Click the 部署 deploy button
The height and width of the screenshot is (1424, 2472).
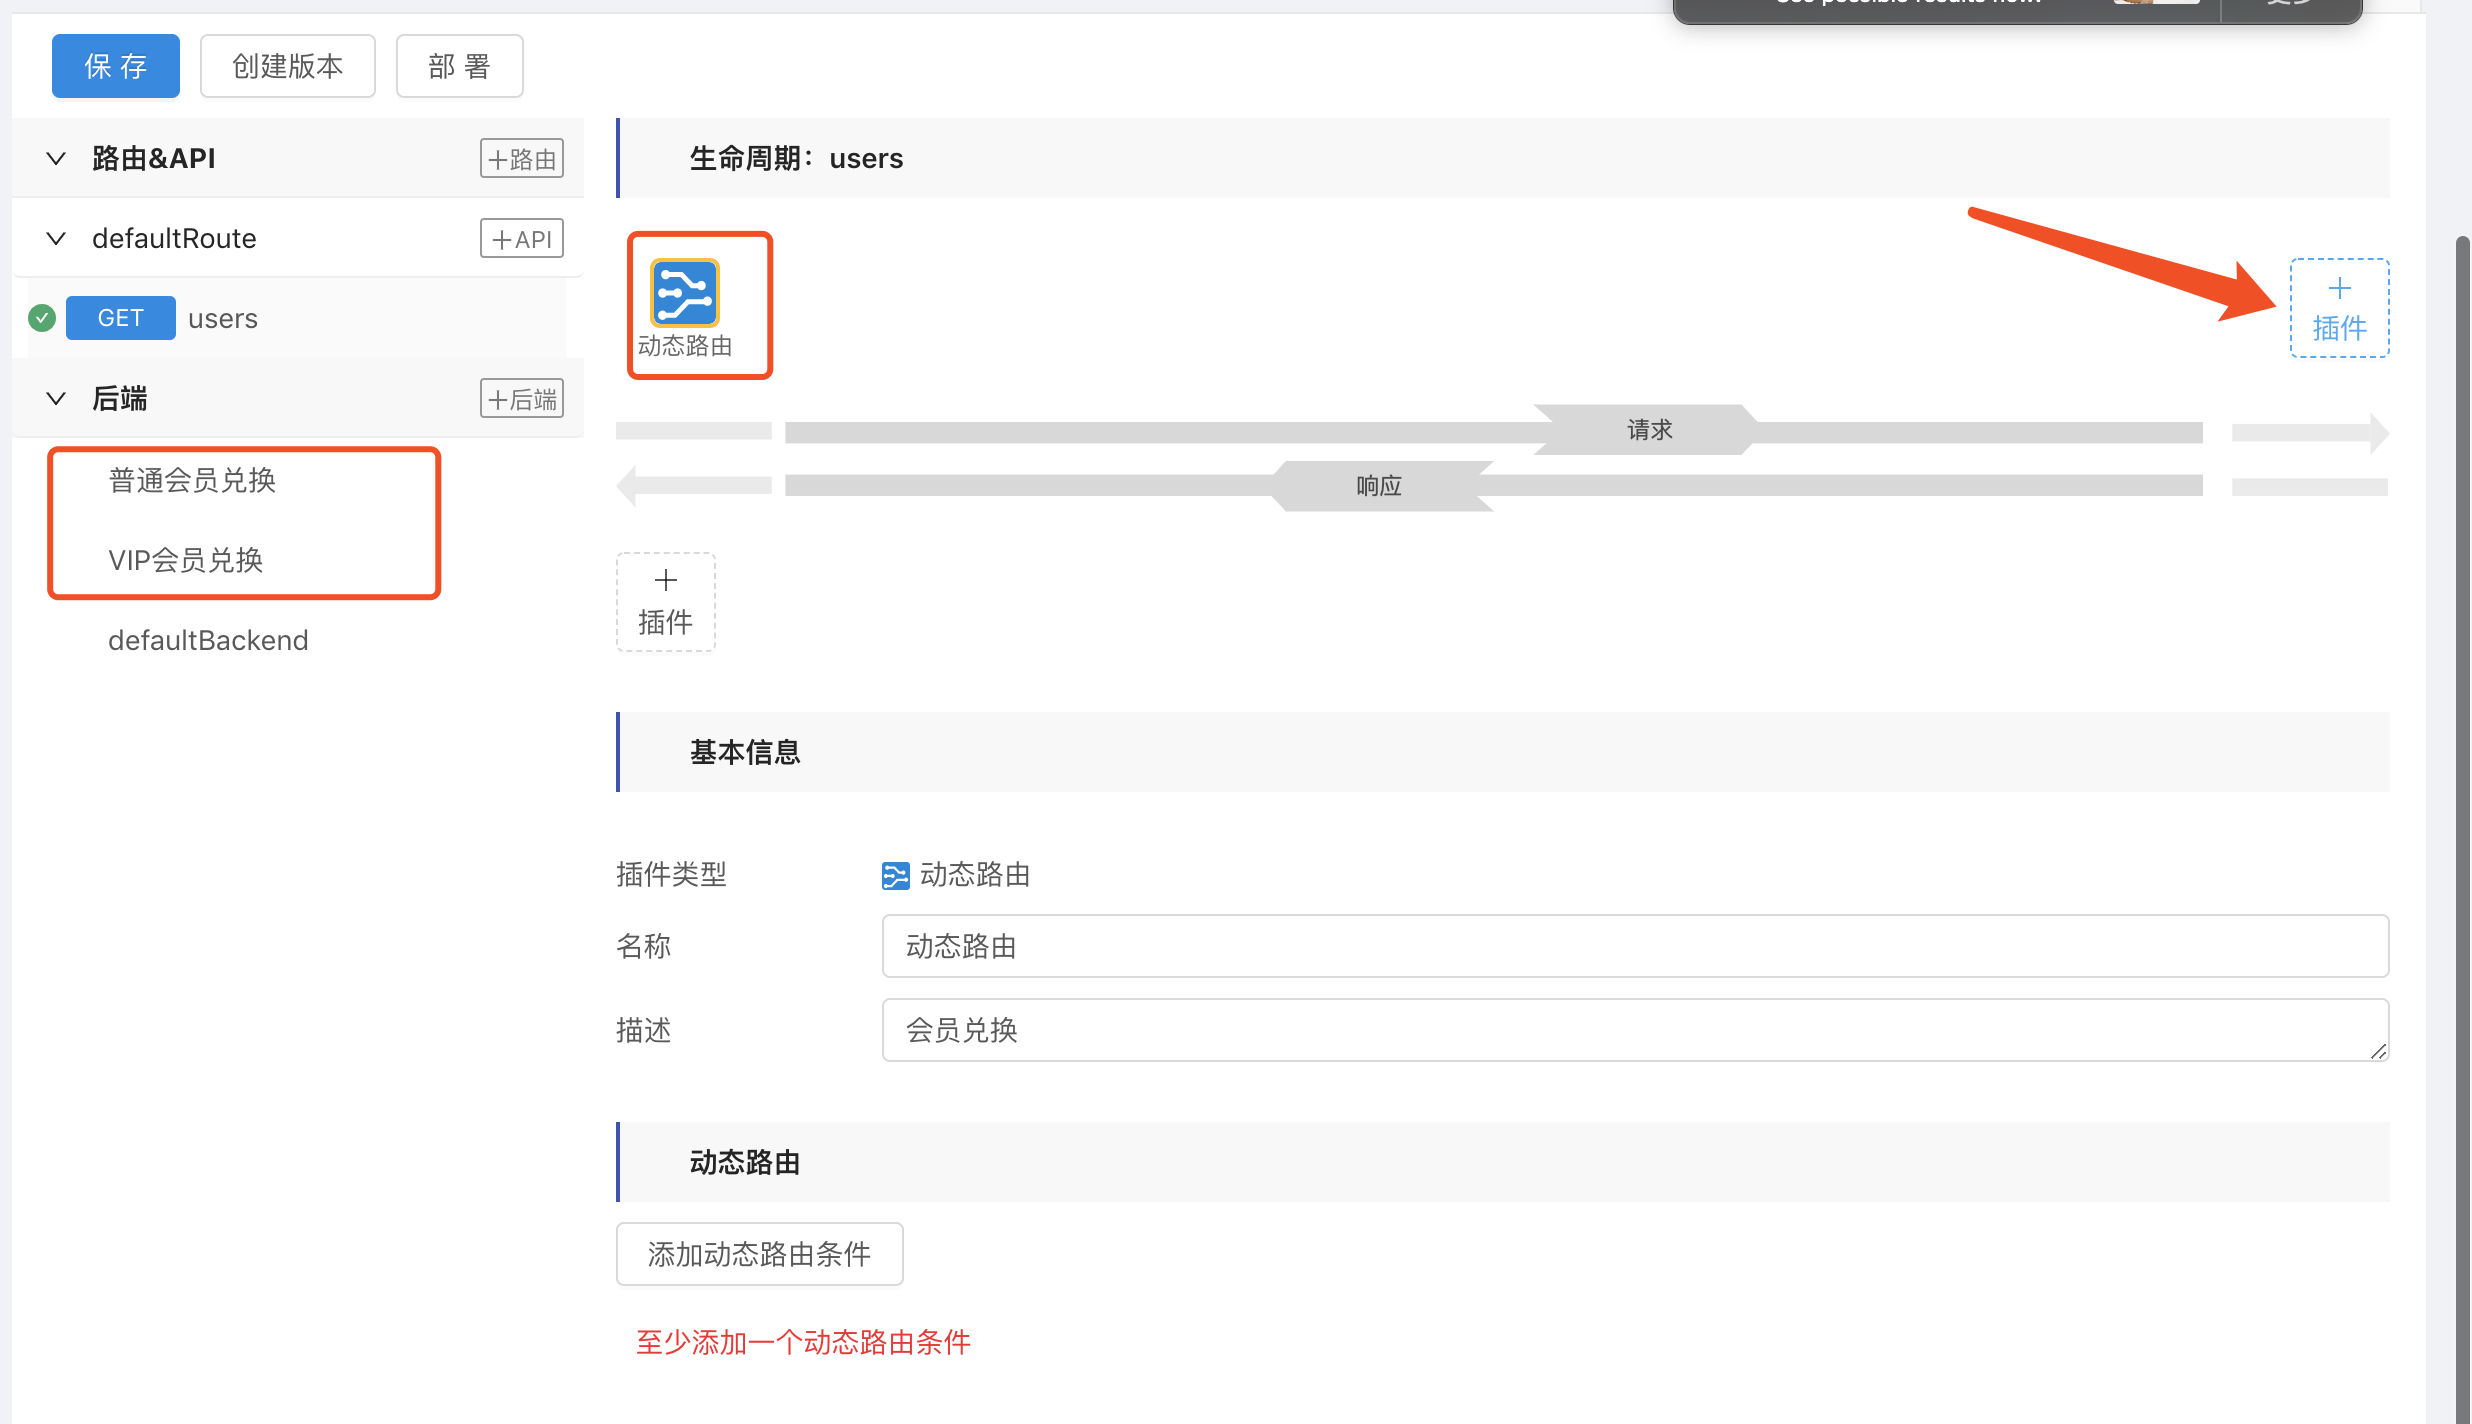[460, 66]
